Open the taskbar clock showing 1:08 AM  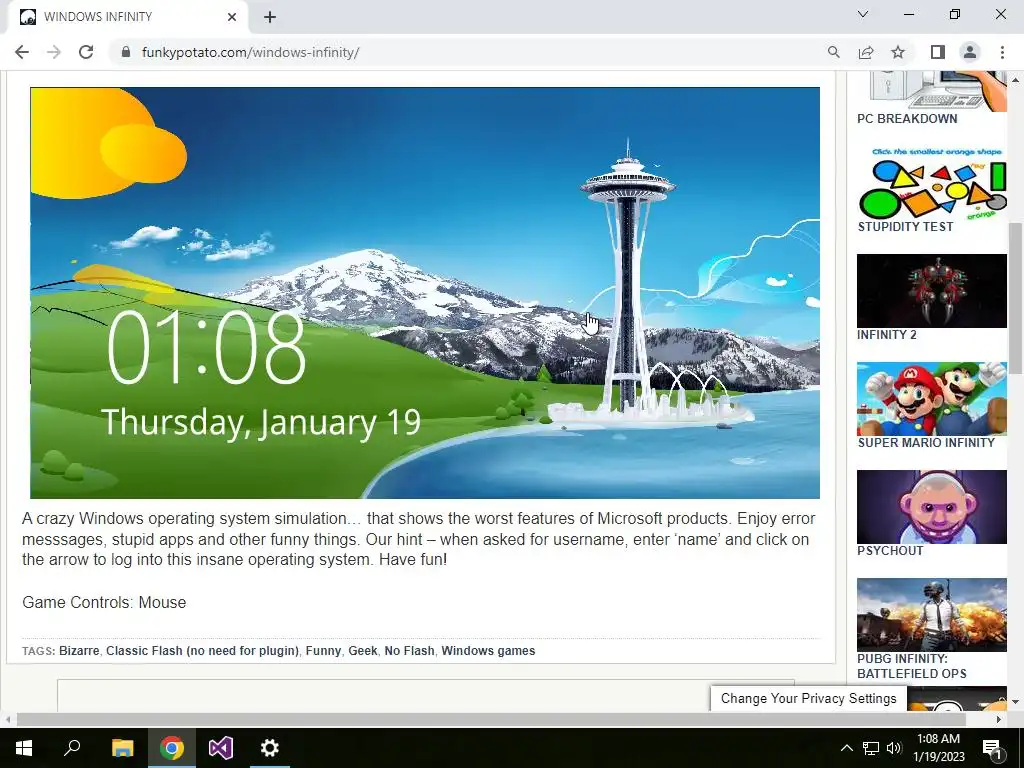point(938,748)
